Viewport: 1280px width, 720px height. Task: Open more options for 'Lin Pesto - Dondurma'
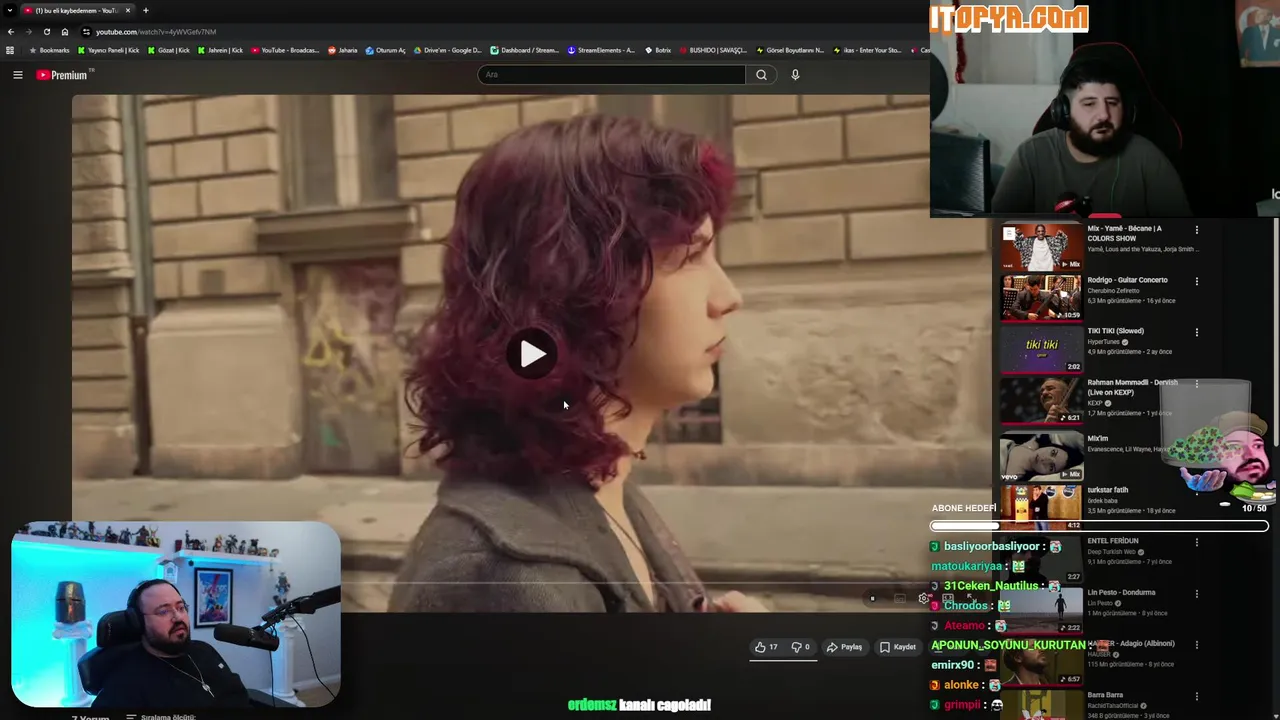pos(1197,594)
